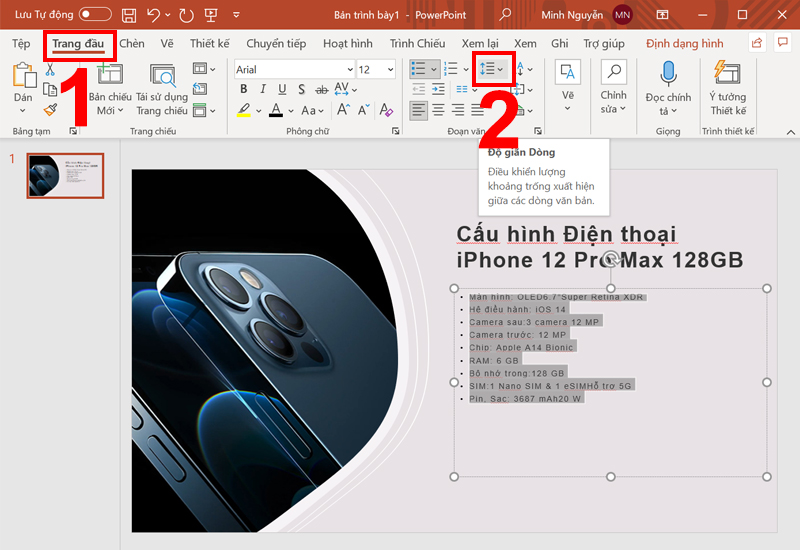Image resolution: width=800 pixels, height=550 pixels.
Task: Click the Đọc chính tả microphone button
Action: pyautogui.click(x=668, y=83)
